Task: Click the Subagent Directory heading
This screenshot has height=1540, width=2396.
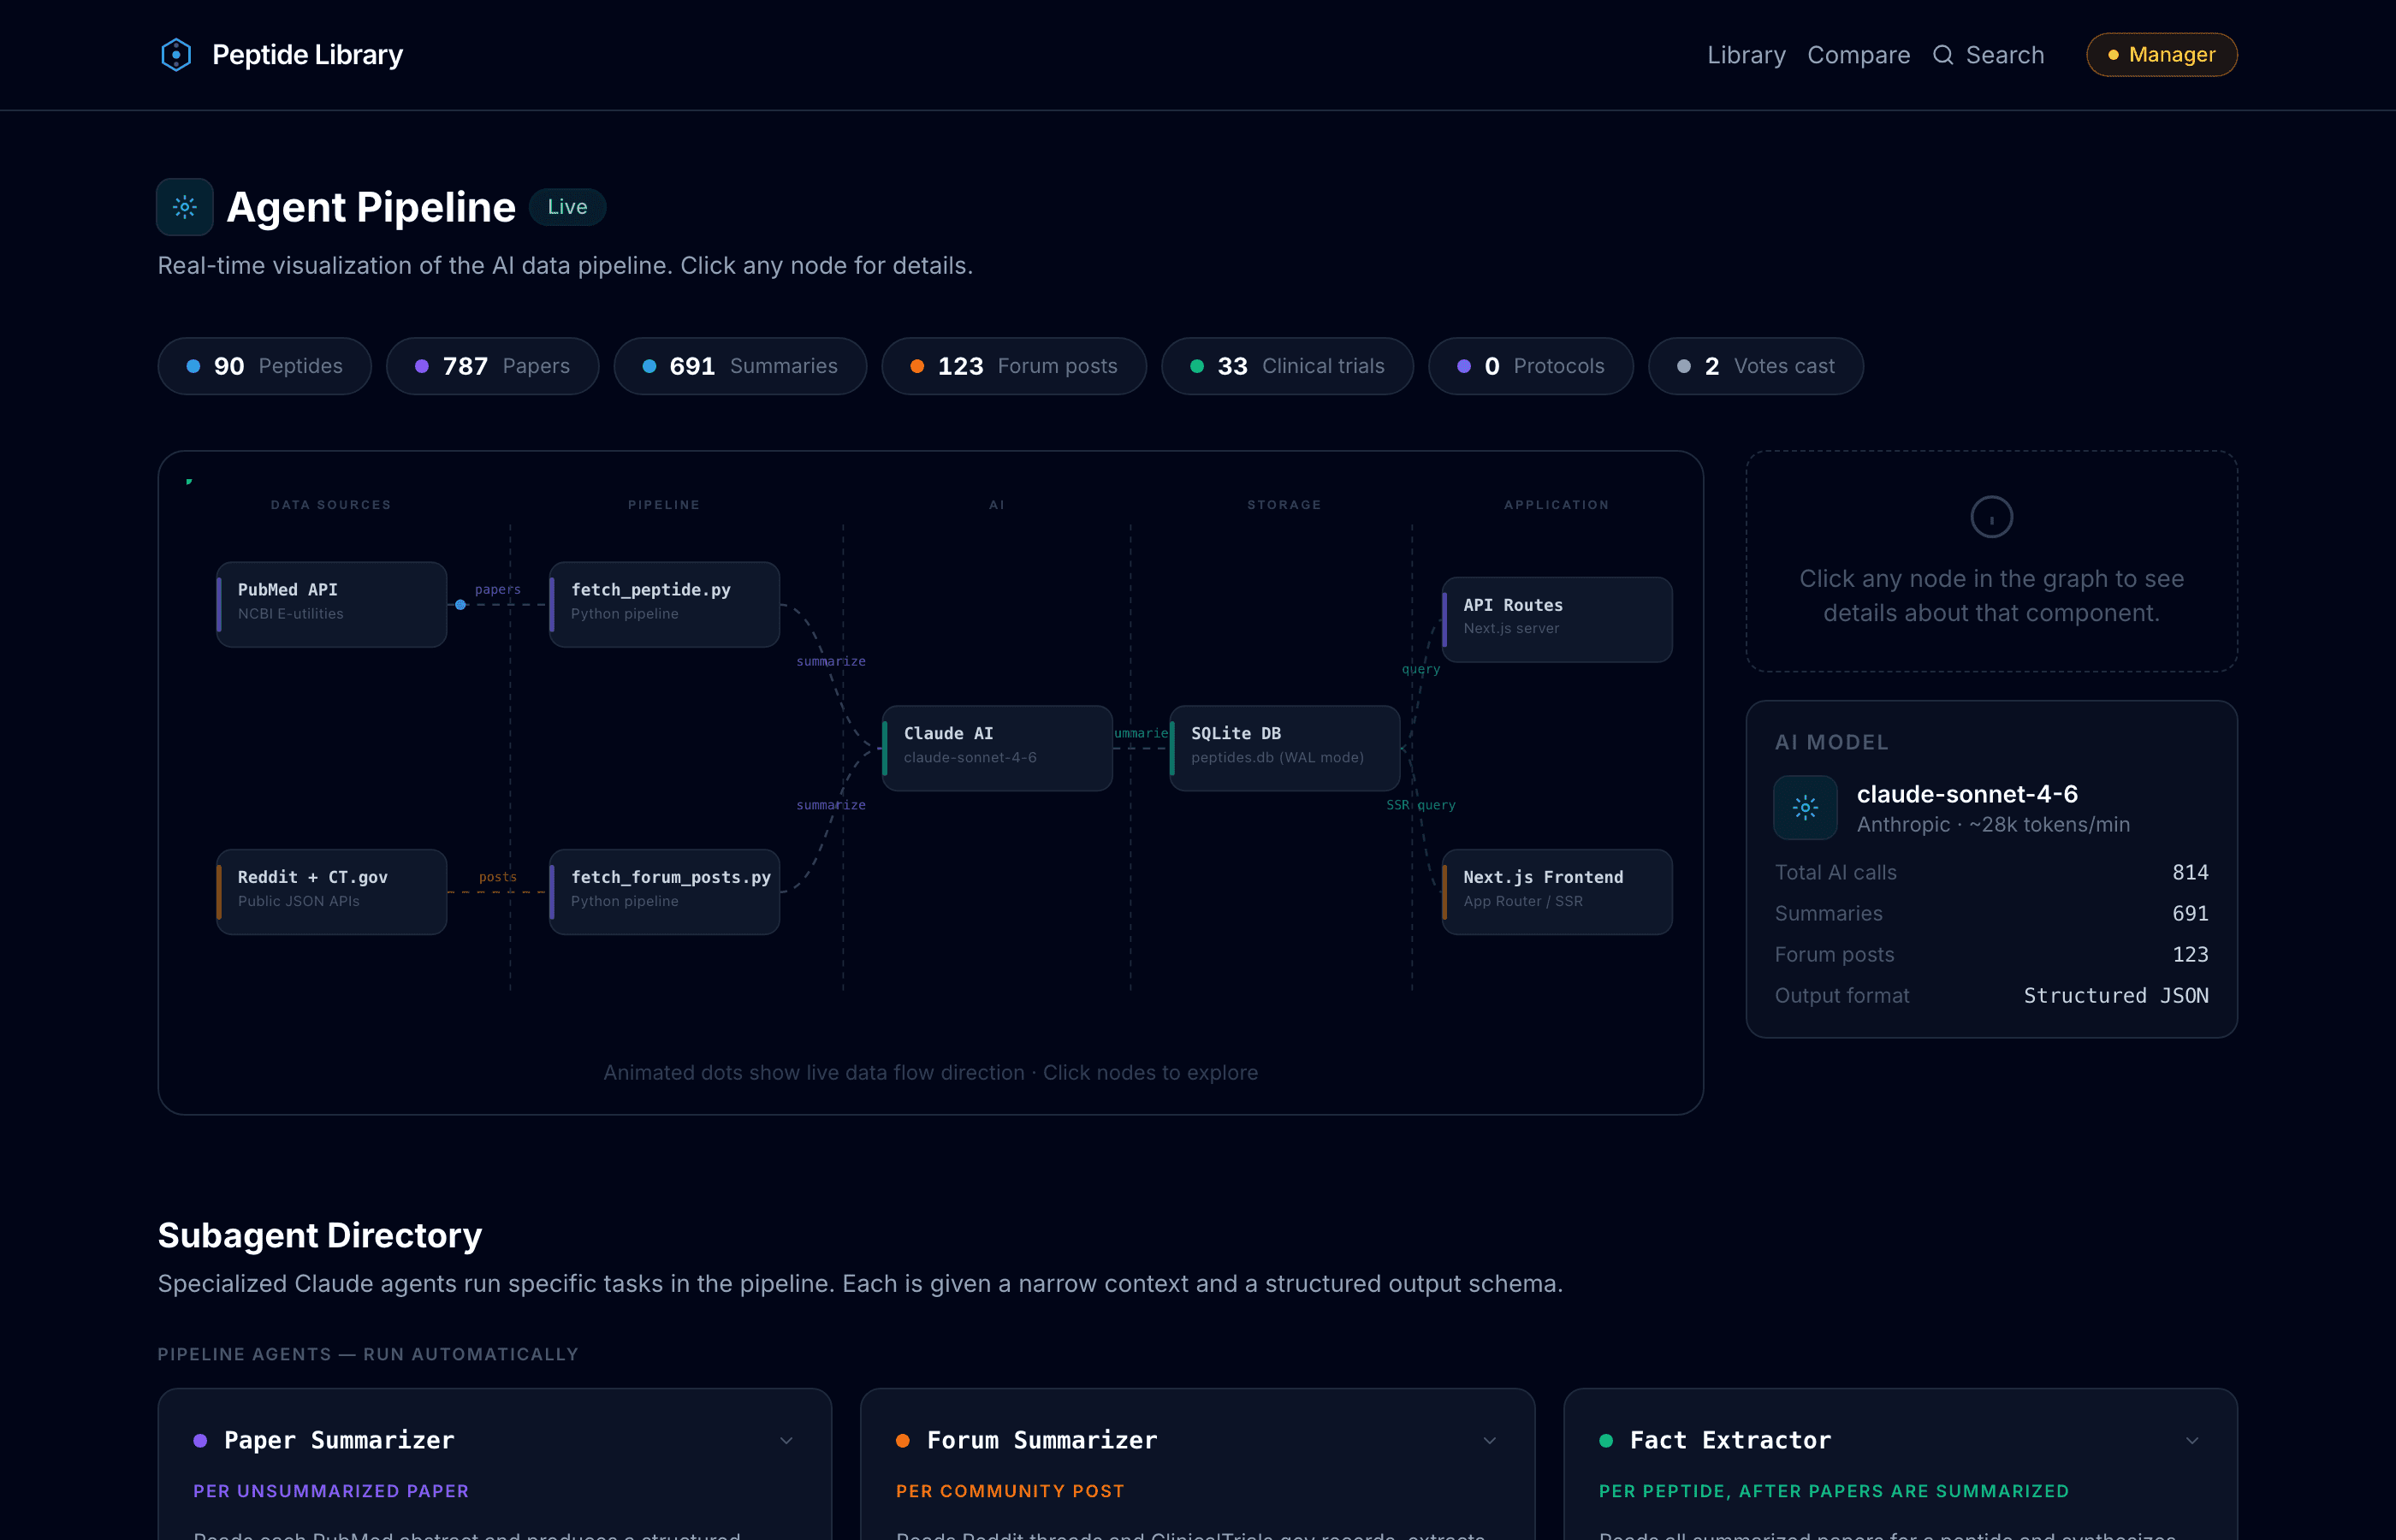Action: [x=320, y=1235]
